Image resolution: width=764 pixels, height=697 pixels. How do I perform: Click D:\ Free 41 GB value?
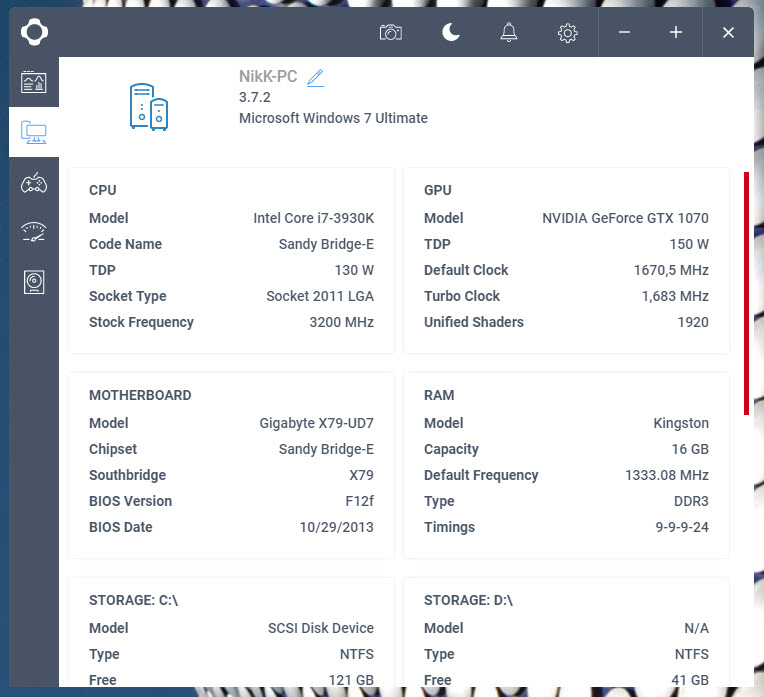(689, 680)
